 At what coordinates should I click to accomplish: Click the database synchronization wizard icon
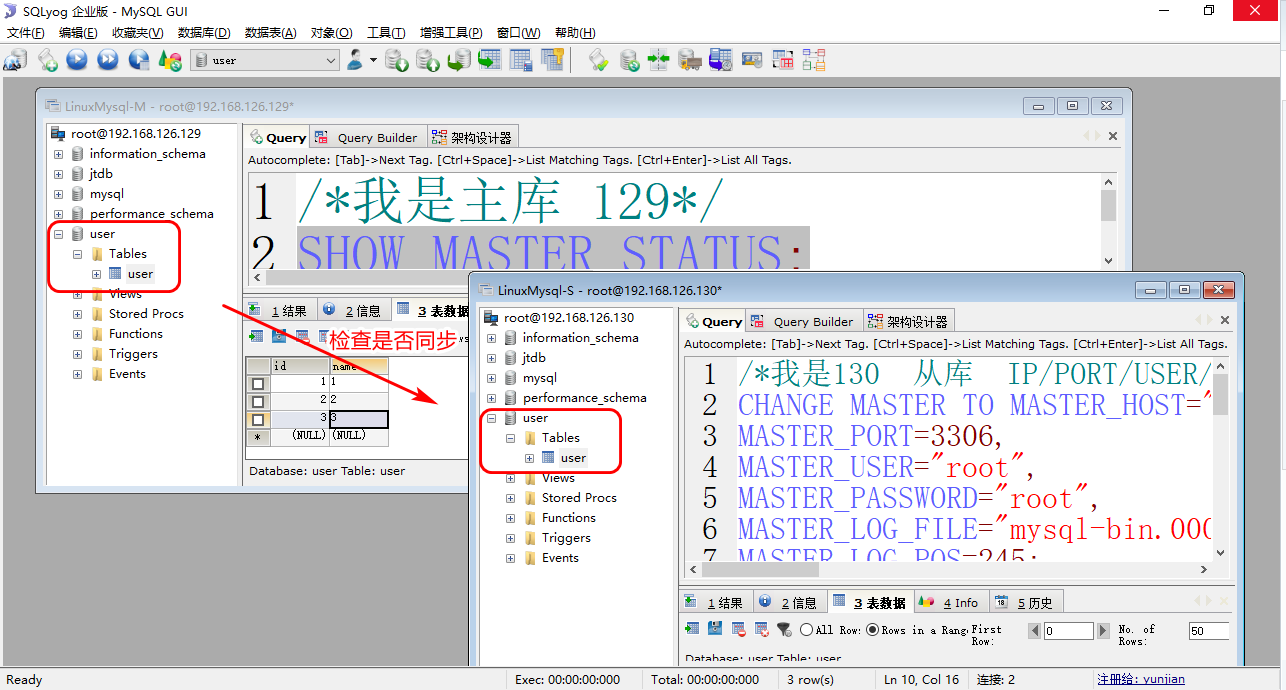click(x=629, y=60)
